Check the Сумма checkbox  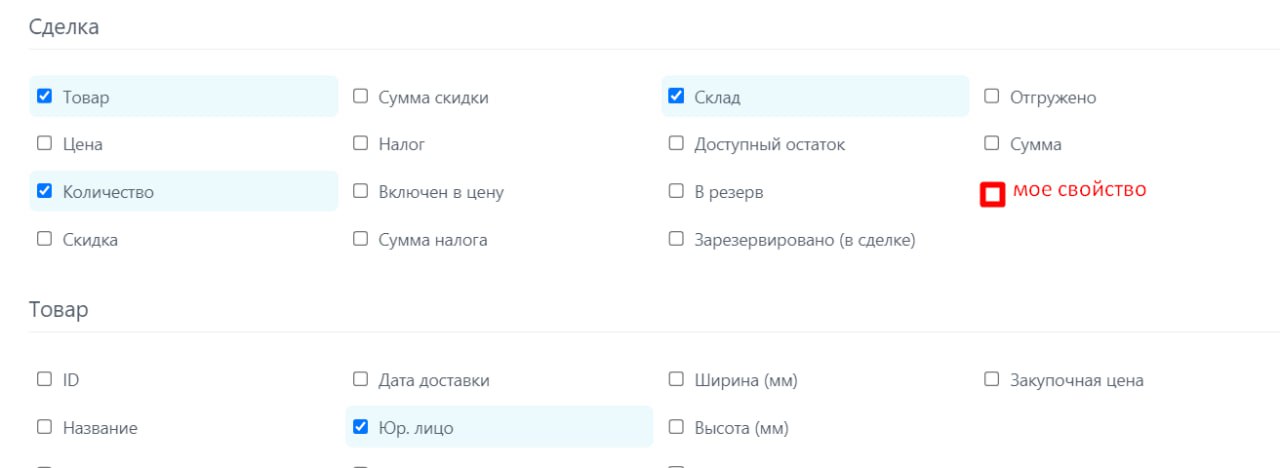pos(992,144)
